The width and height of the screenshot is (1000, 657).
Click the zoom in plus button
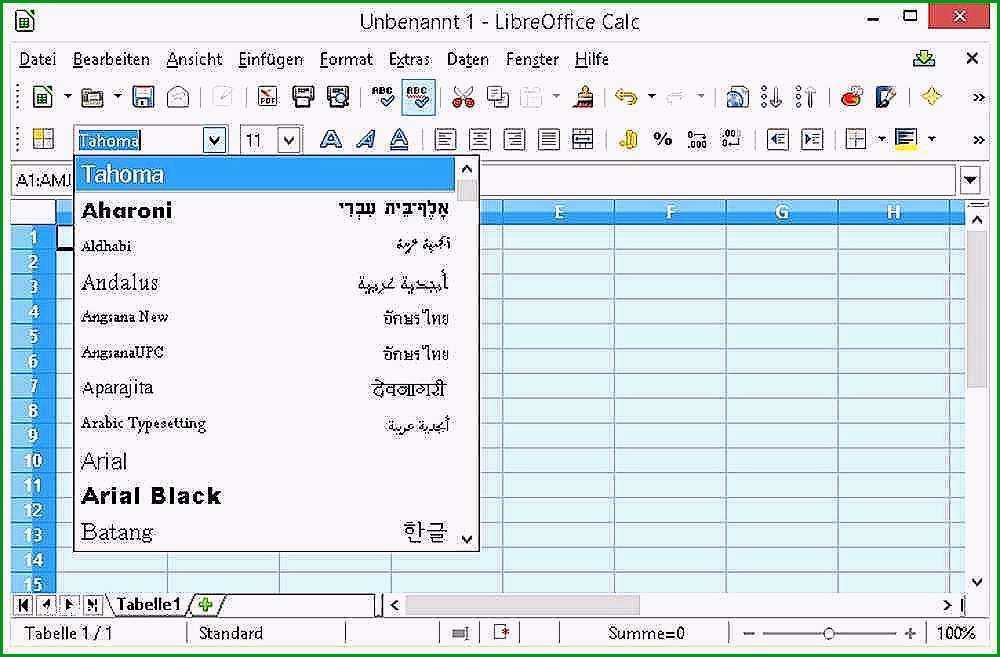click(909, 633)
